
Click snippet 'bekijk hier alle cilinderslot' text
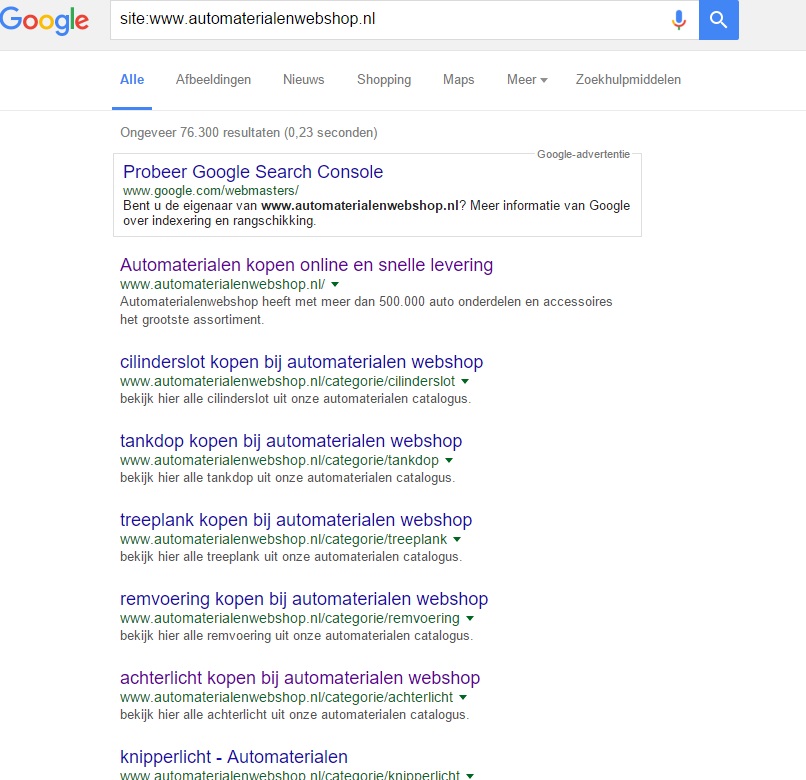[x=295, y=399]
